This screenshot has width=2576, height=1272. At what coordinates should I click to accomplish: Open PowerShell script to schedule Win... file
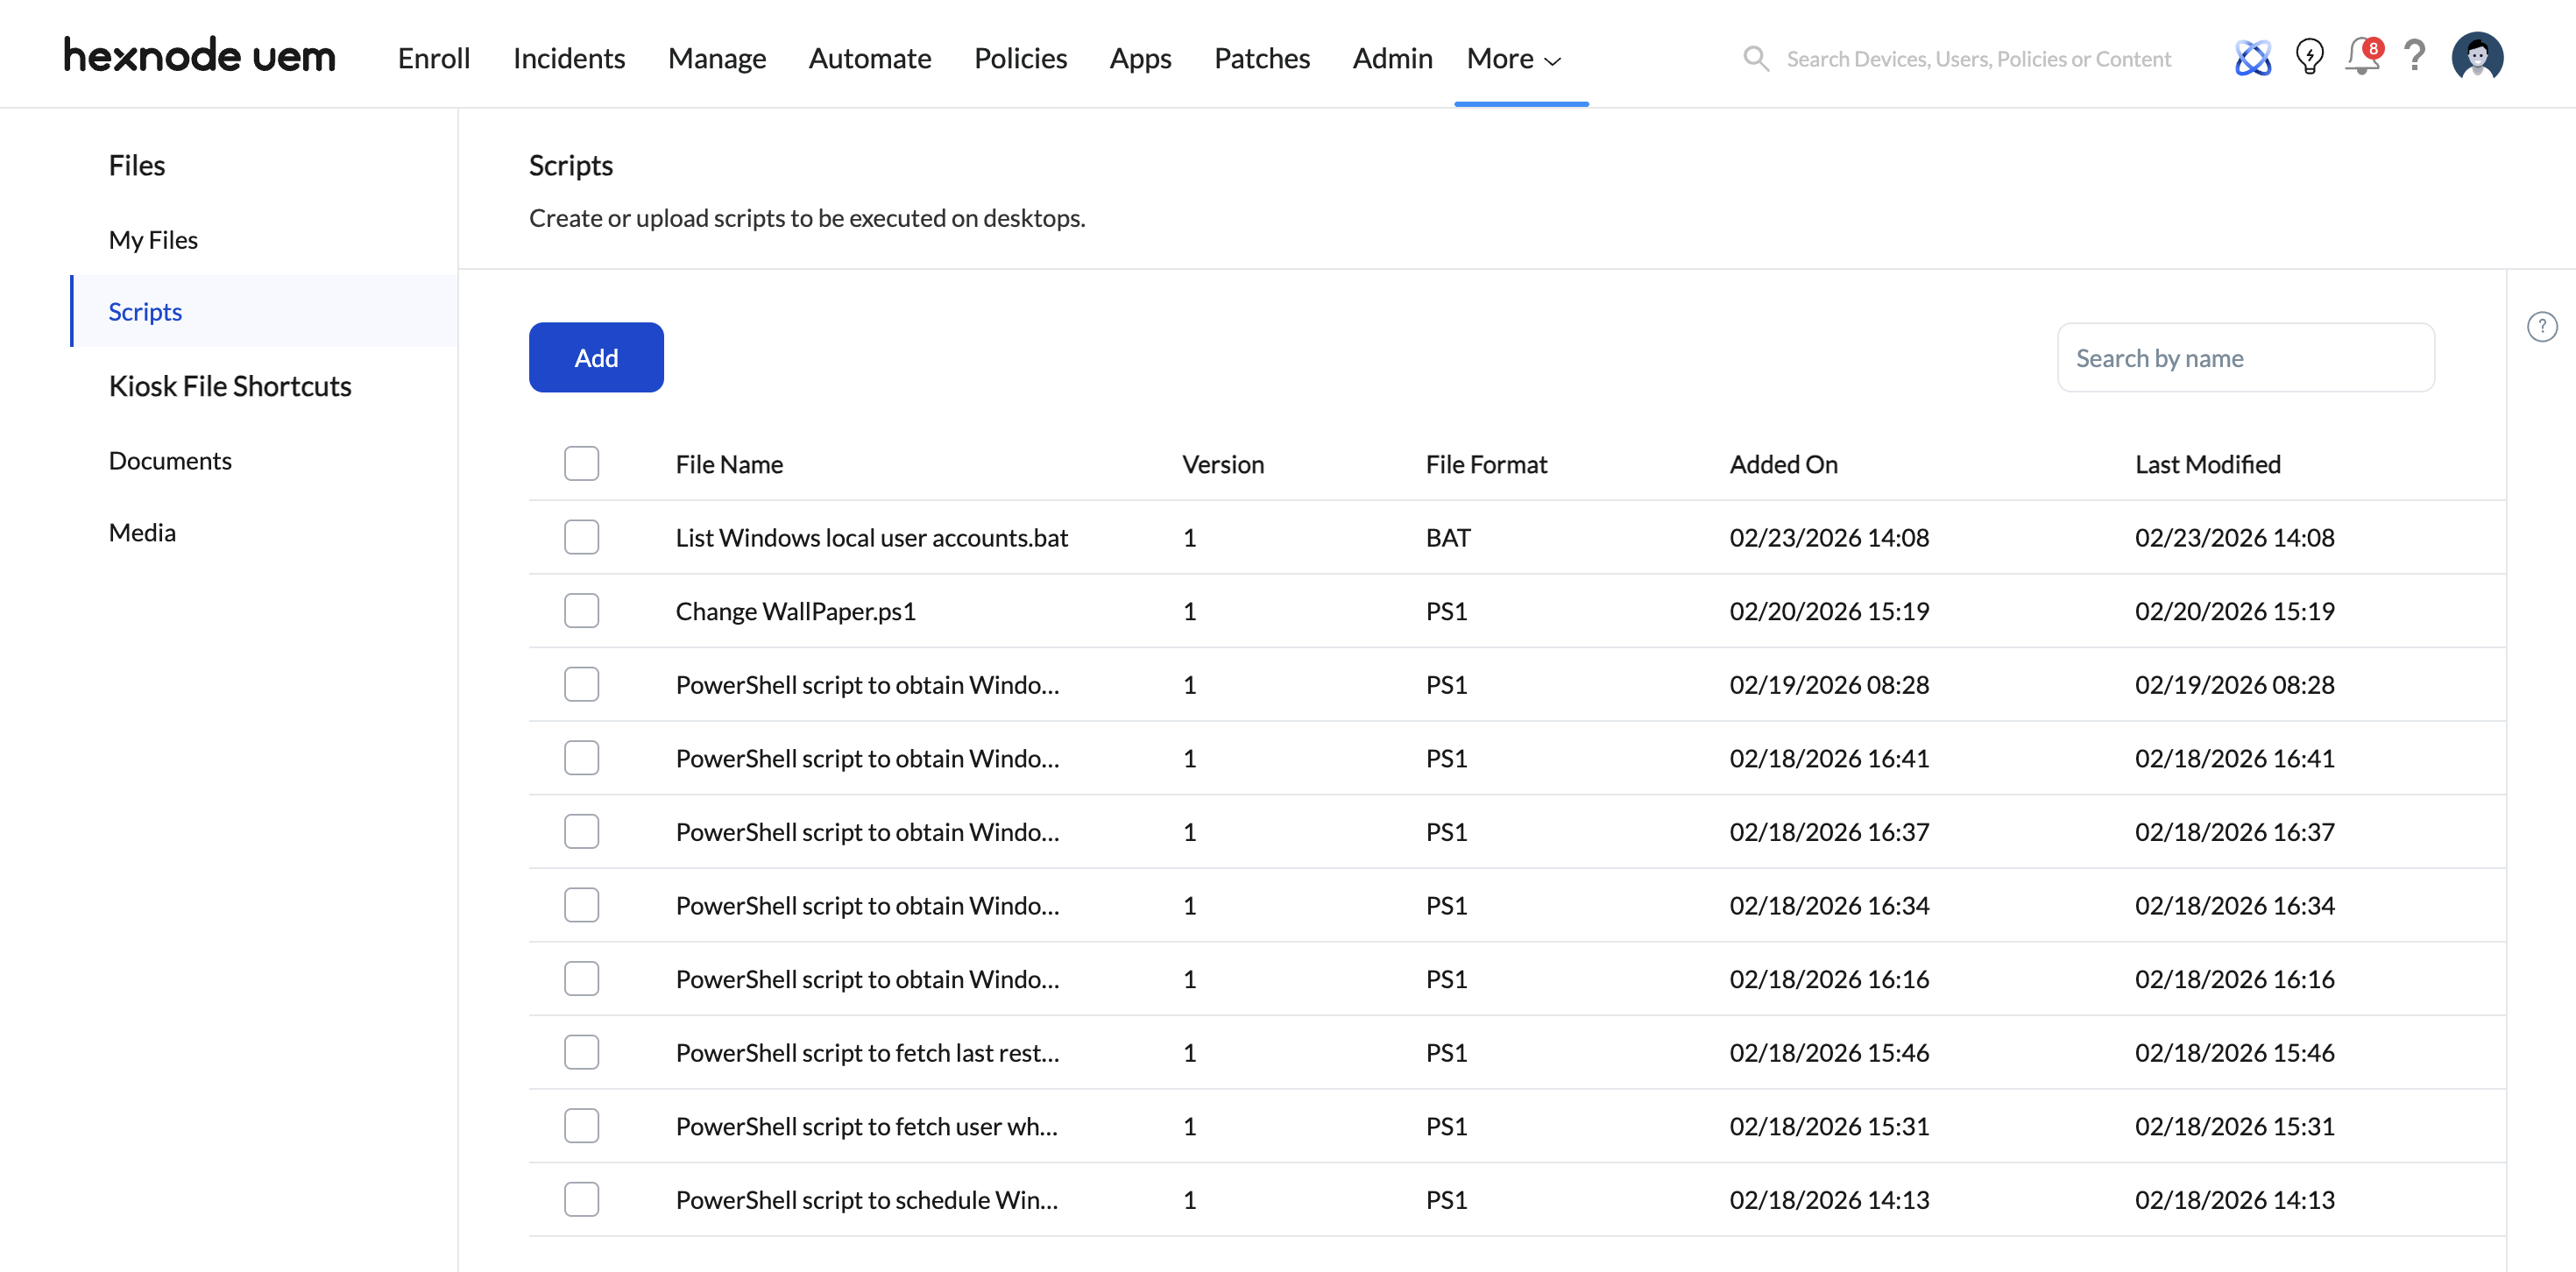click(866, 1200)
